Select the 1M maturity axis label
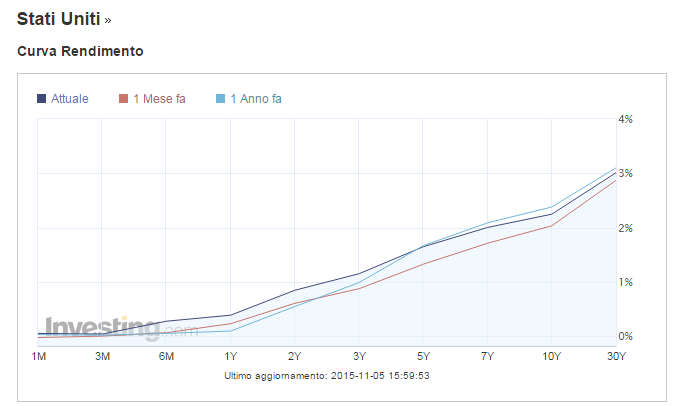Screen dimensions: 675x406 [x=39, y=357]
